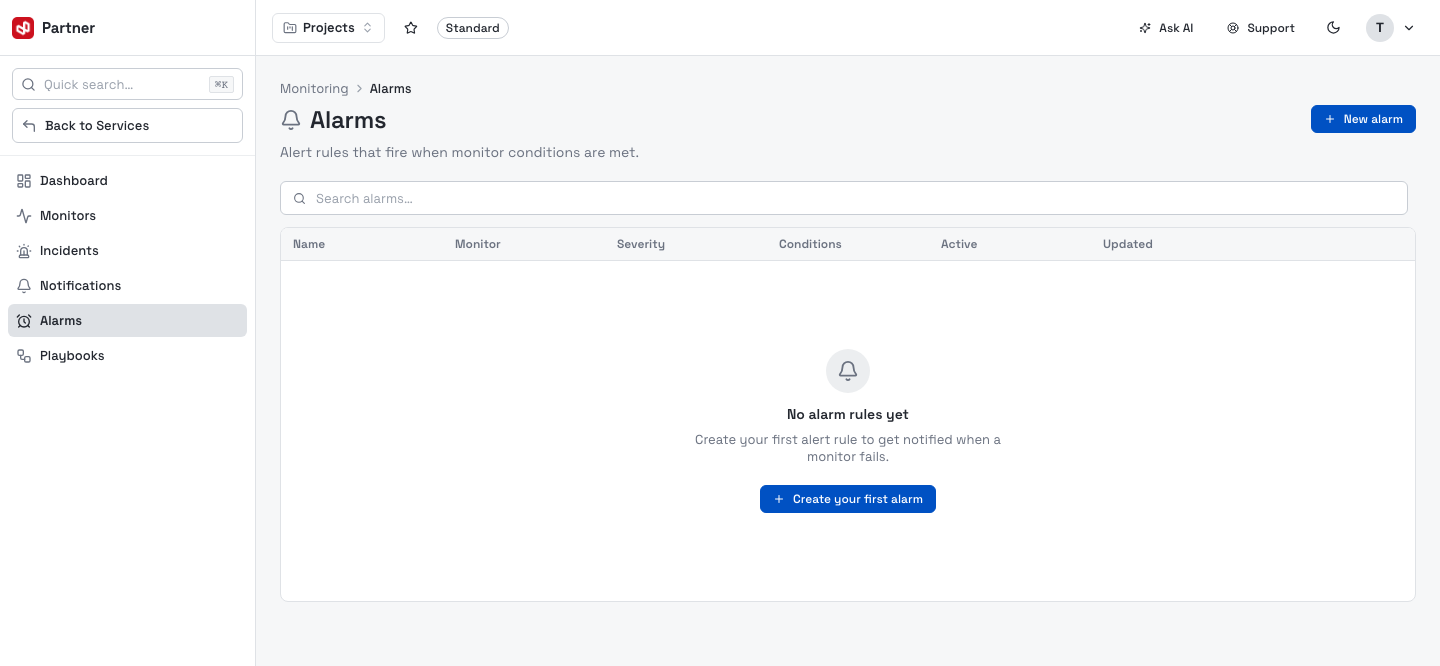
Task: Click the Monitoring breadcrumb link
Action: coord(314,89)
